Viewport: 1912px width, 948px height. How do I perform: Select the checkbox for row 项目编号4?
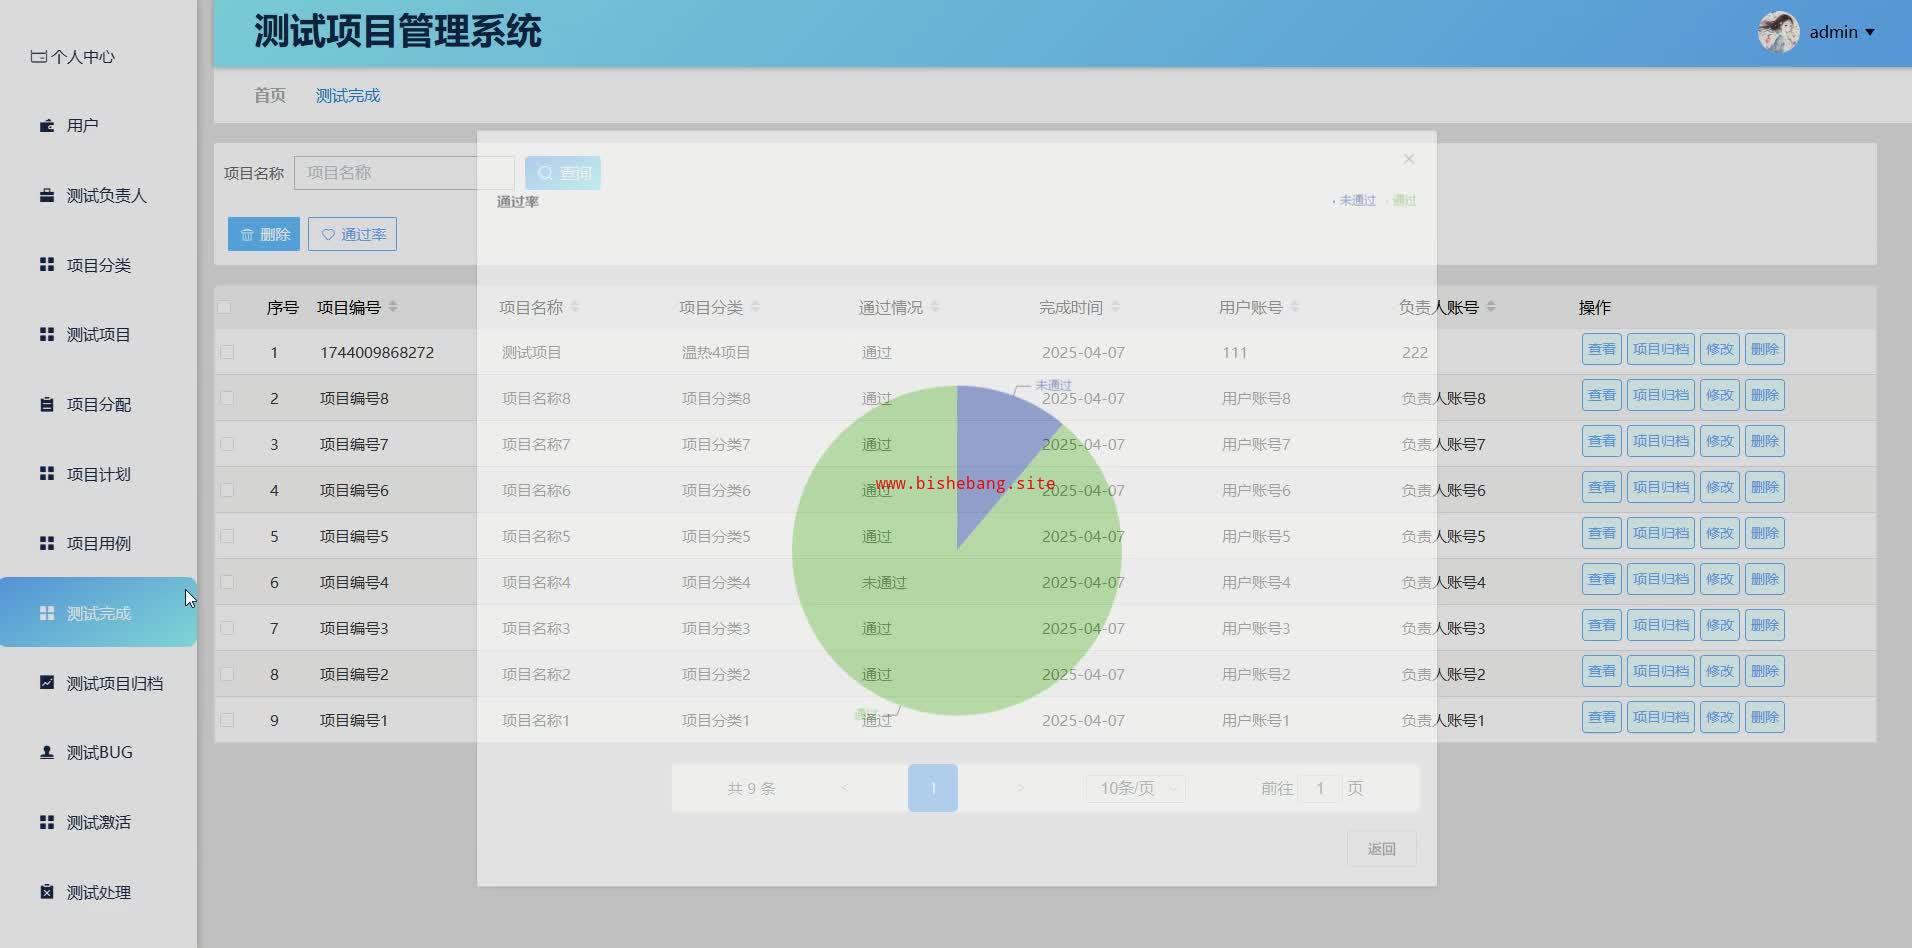(227, 582)
